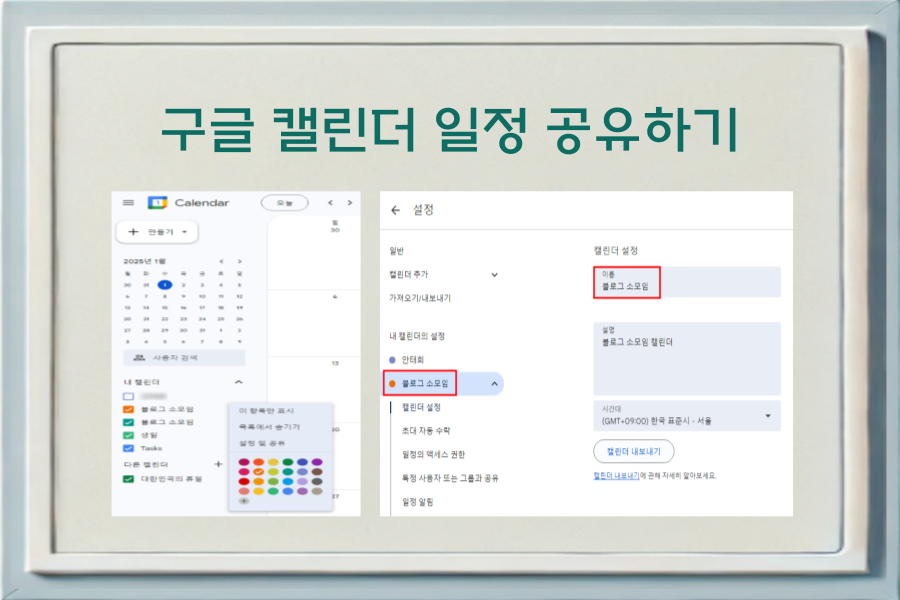Click the plus icon on 만들기

133,232
